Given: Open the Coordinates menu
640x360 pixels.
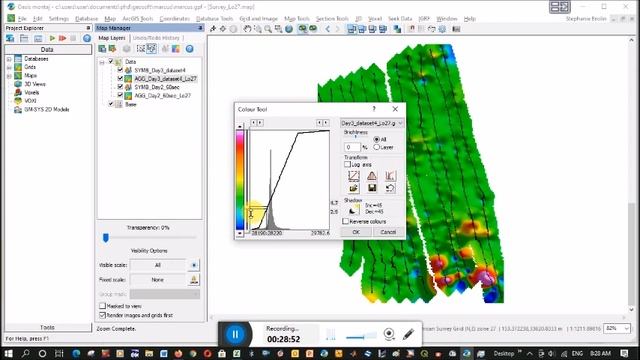Looking at the screenshot, I should click(175, 19).
